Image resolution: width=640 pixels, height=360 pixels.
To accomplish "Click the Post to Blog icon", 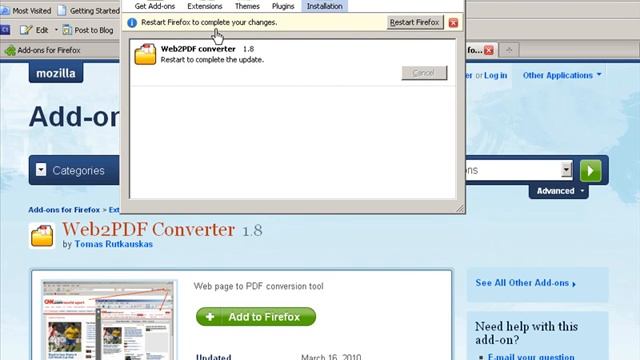I will (67, 30).
